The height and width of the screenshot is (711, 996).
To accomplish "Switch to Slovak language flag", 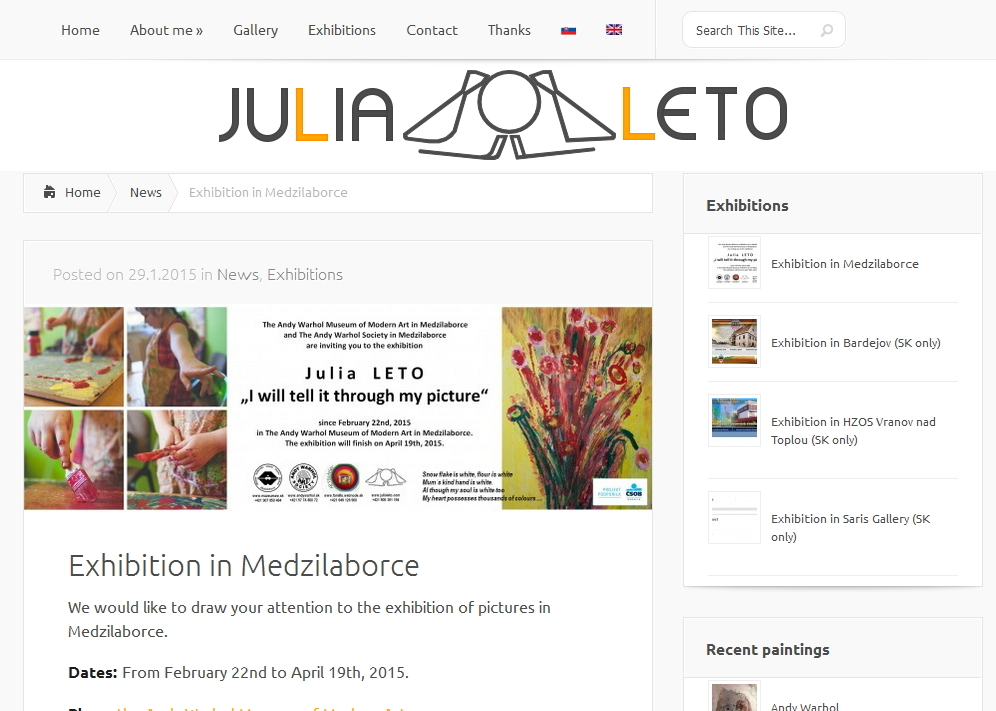I will point(569,30).
